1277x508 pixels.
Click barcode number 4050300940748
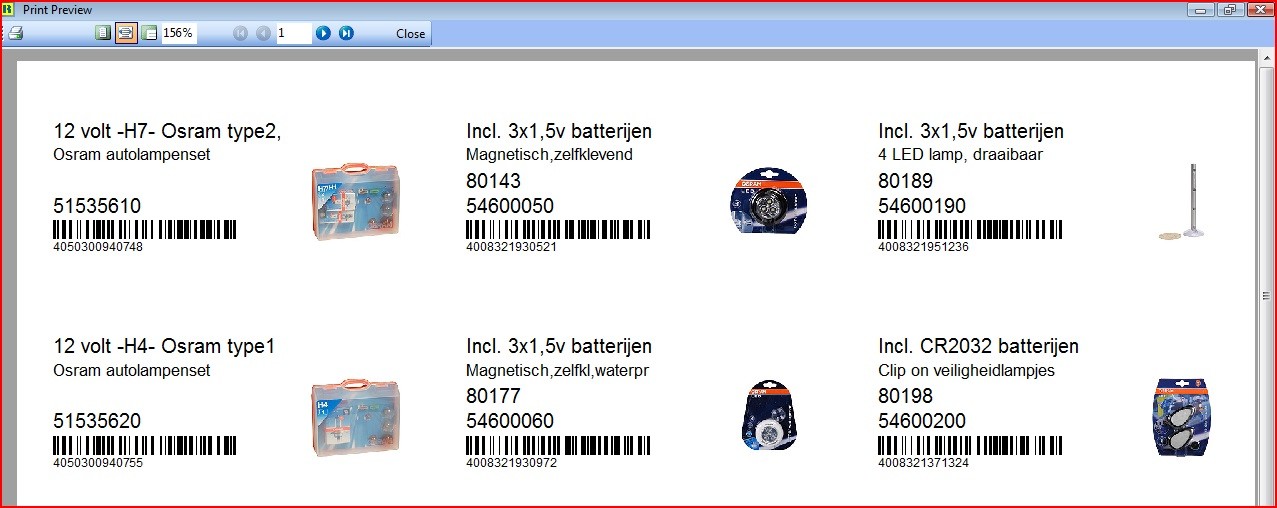(x=98, y=247)
